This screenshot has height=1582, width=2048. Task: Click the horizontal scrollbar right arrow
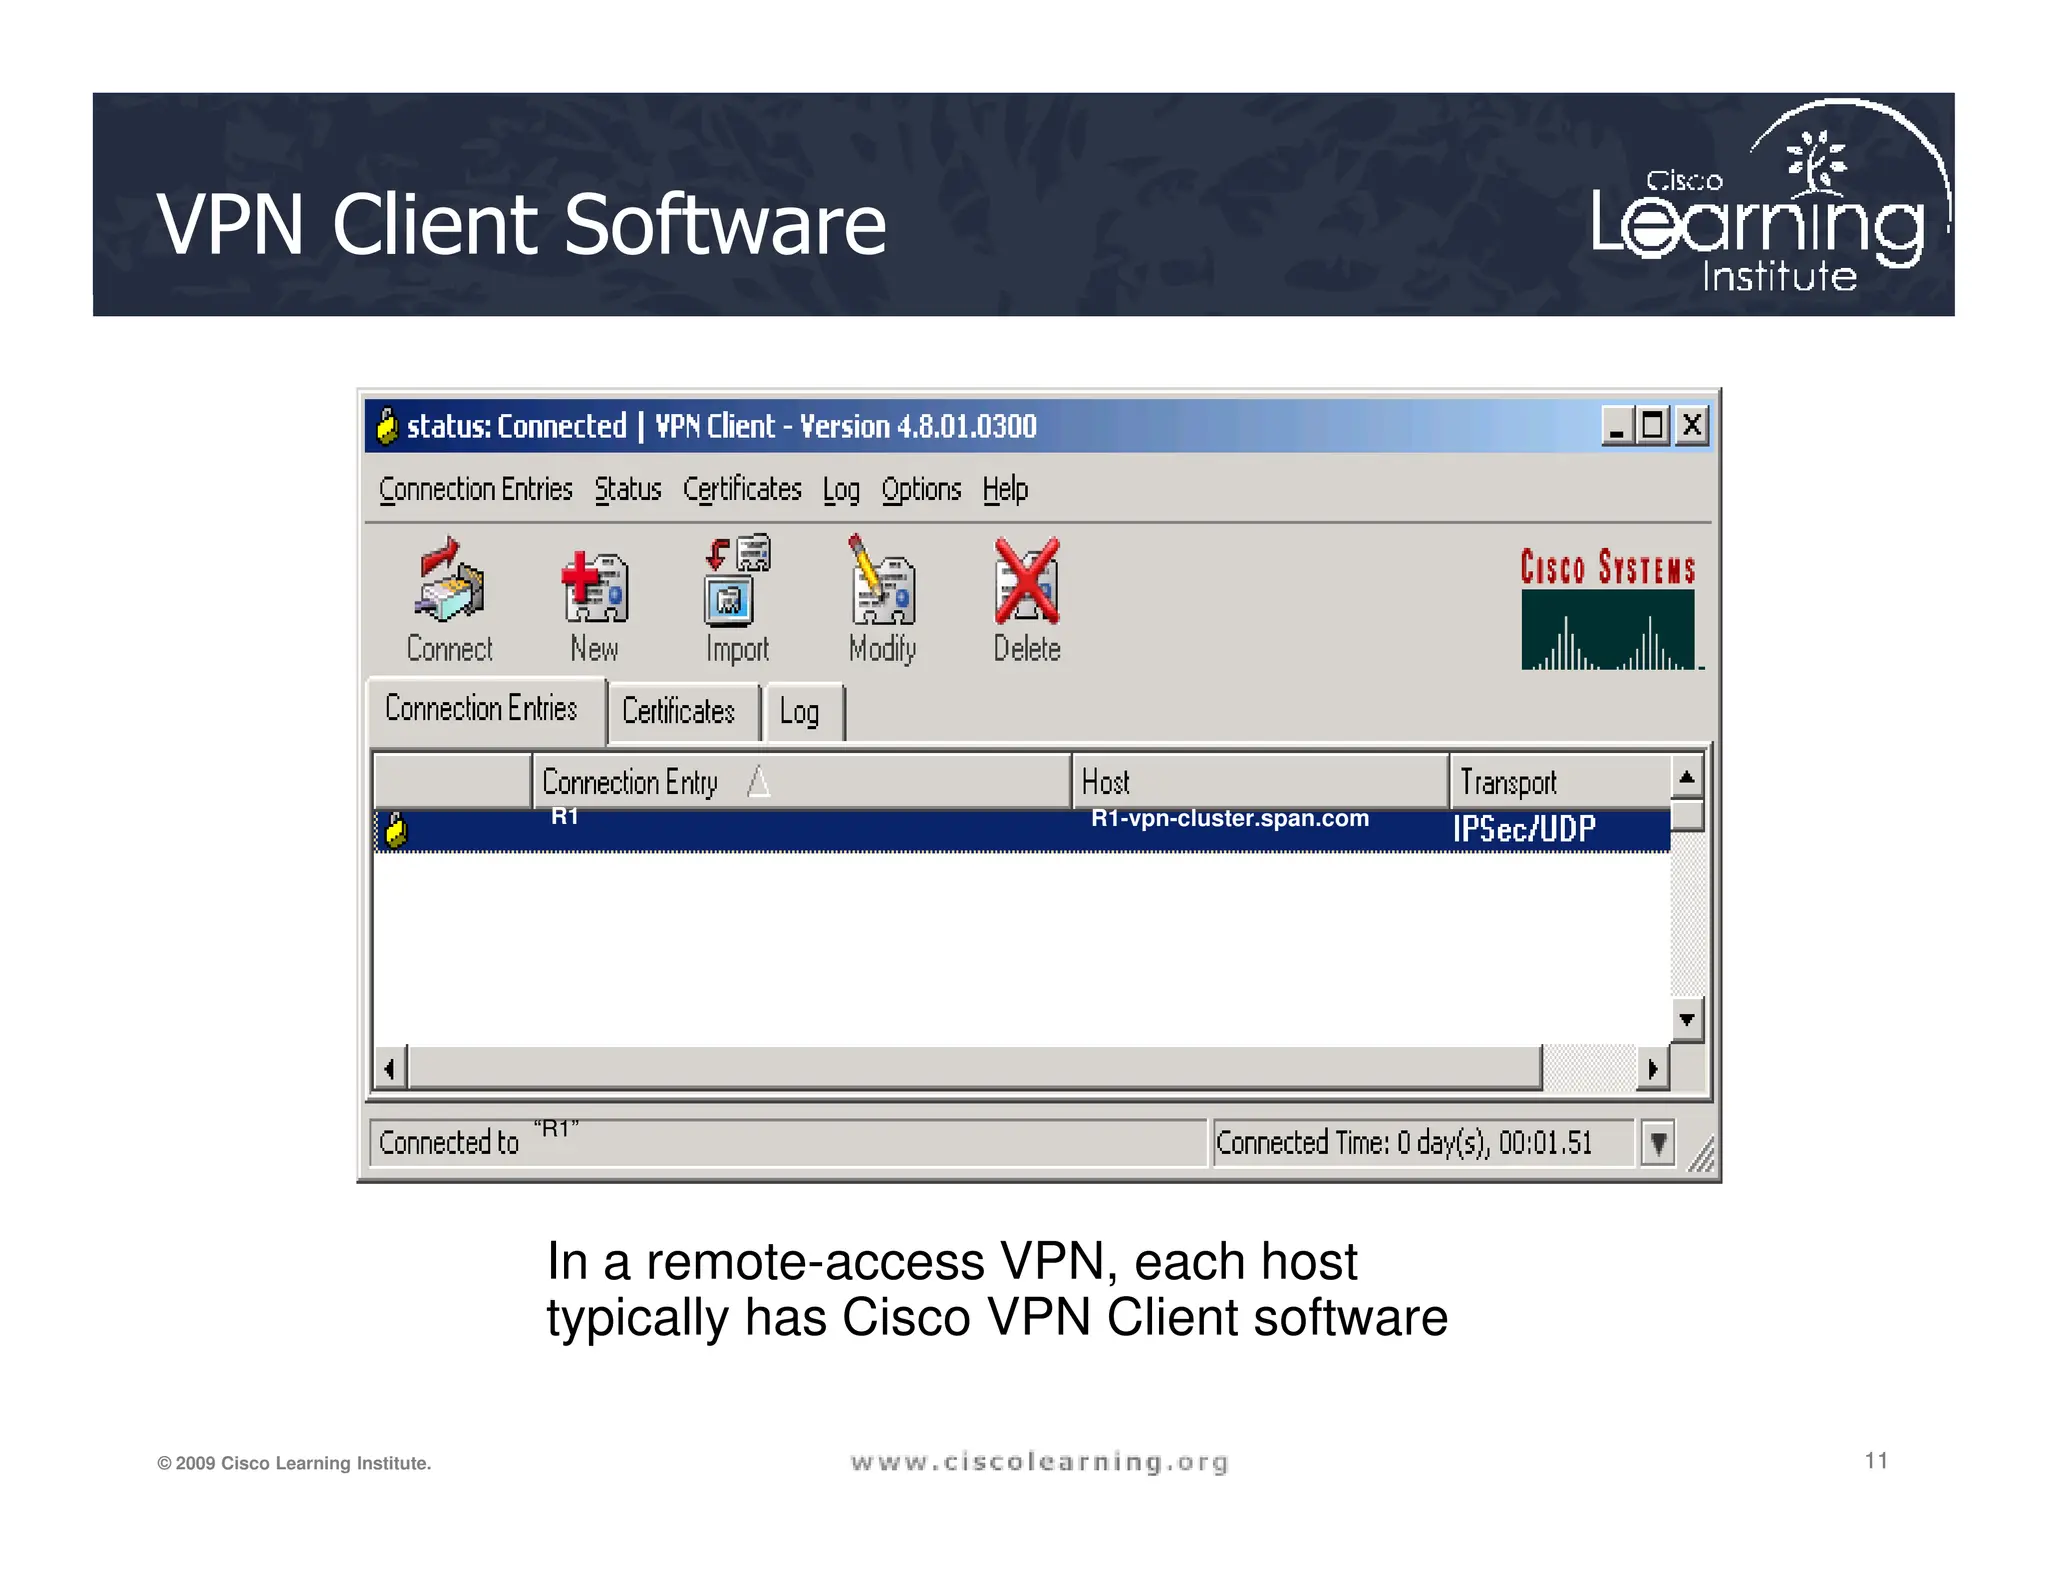[1653, 1069]
